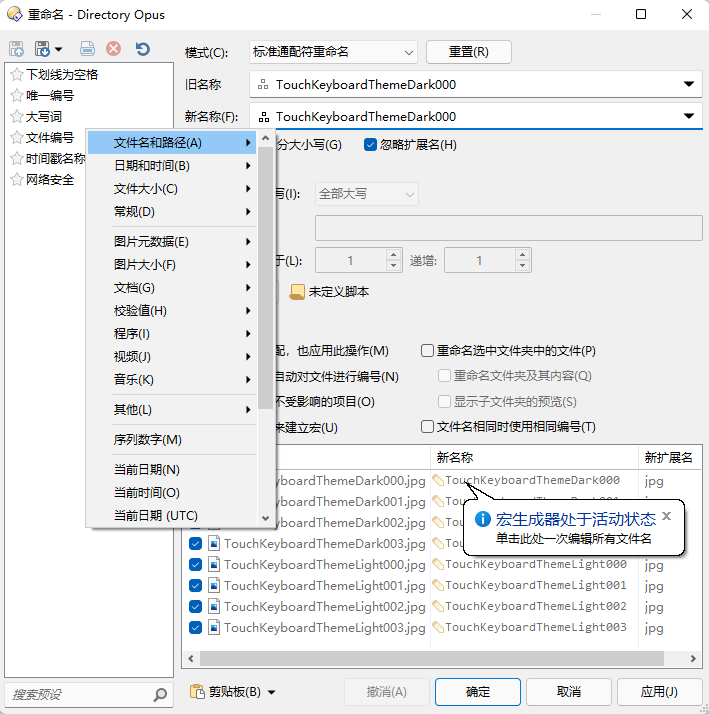
Task: Choose 序列数字(M) menu entry
Action: pos(172,440)
